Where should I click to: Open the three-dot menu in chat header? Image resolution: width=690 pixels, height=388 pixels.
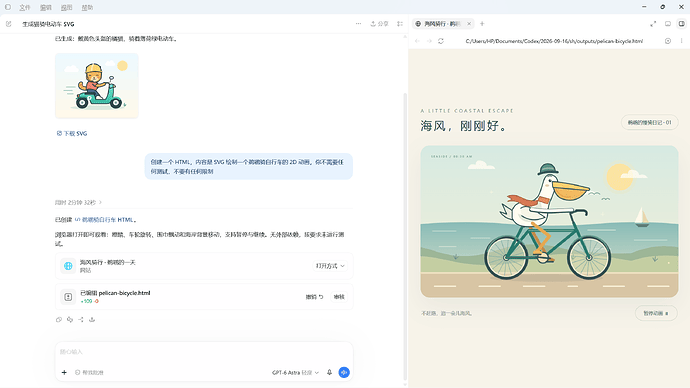[358, 24]
